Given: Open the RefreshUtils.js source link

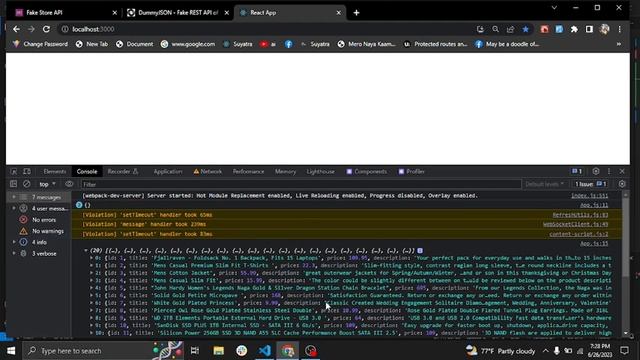Looking at the screenshot, I should [x=580, y=215].
